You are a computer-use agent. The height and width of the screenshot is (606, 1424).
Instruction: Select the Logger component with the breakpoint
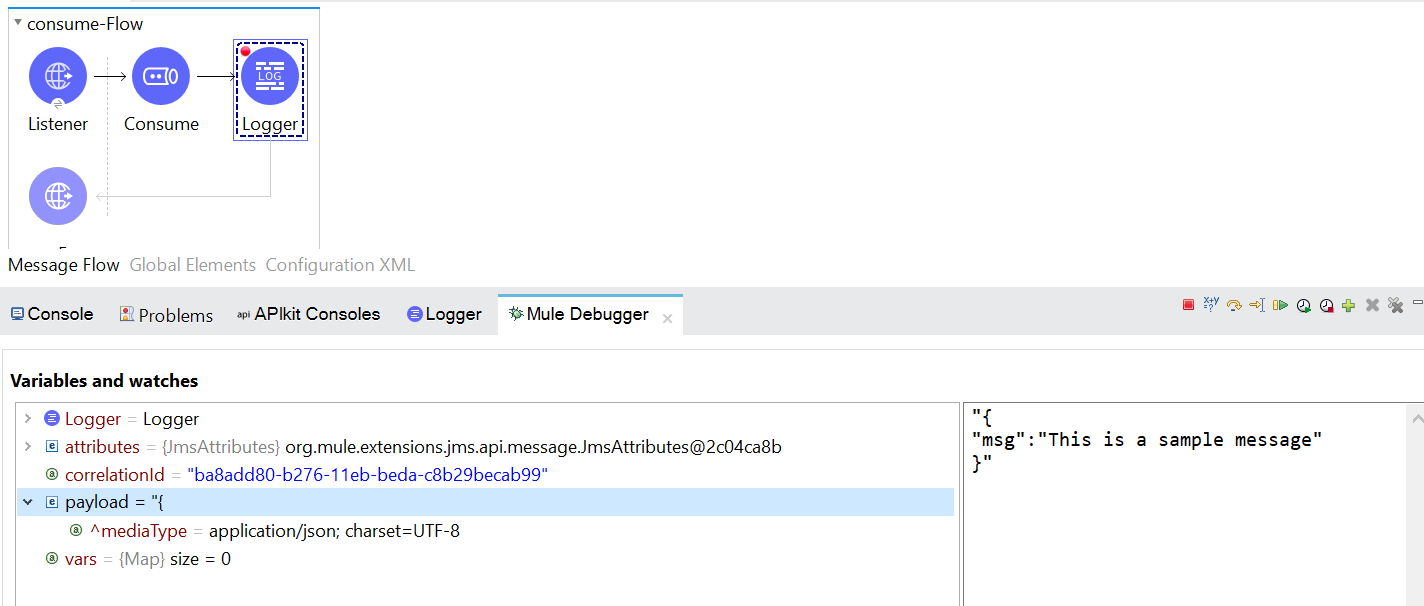tap(270, 75)
